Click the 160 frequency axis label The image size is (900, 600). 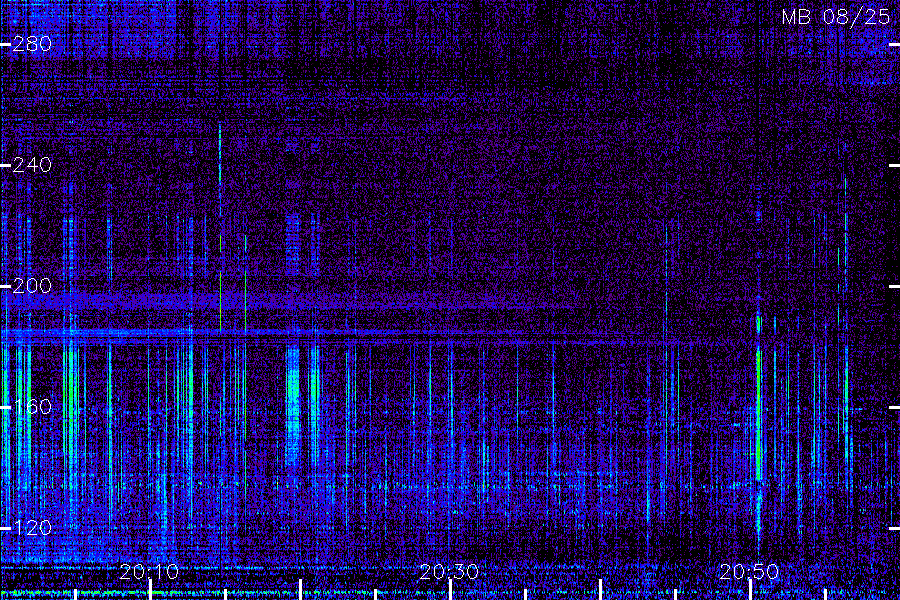click(32, 407)
